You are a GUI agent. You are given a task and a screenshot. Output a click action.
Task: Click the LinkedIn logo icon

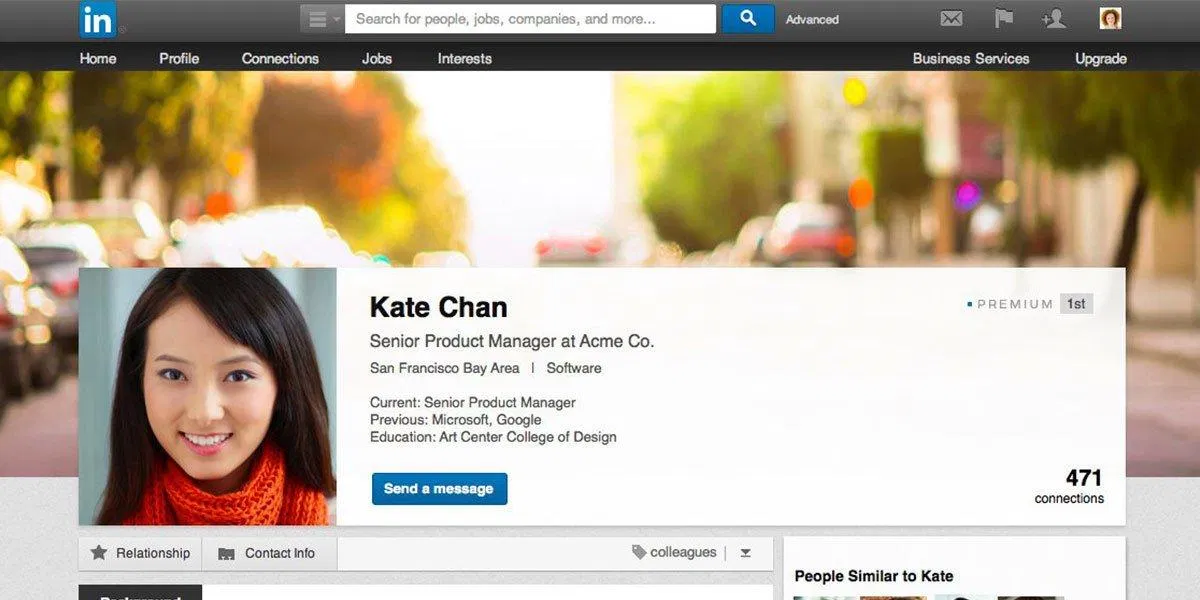click(97, 19)
